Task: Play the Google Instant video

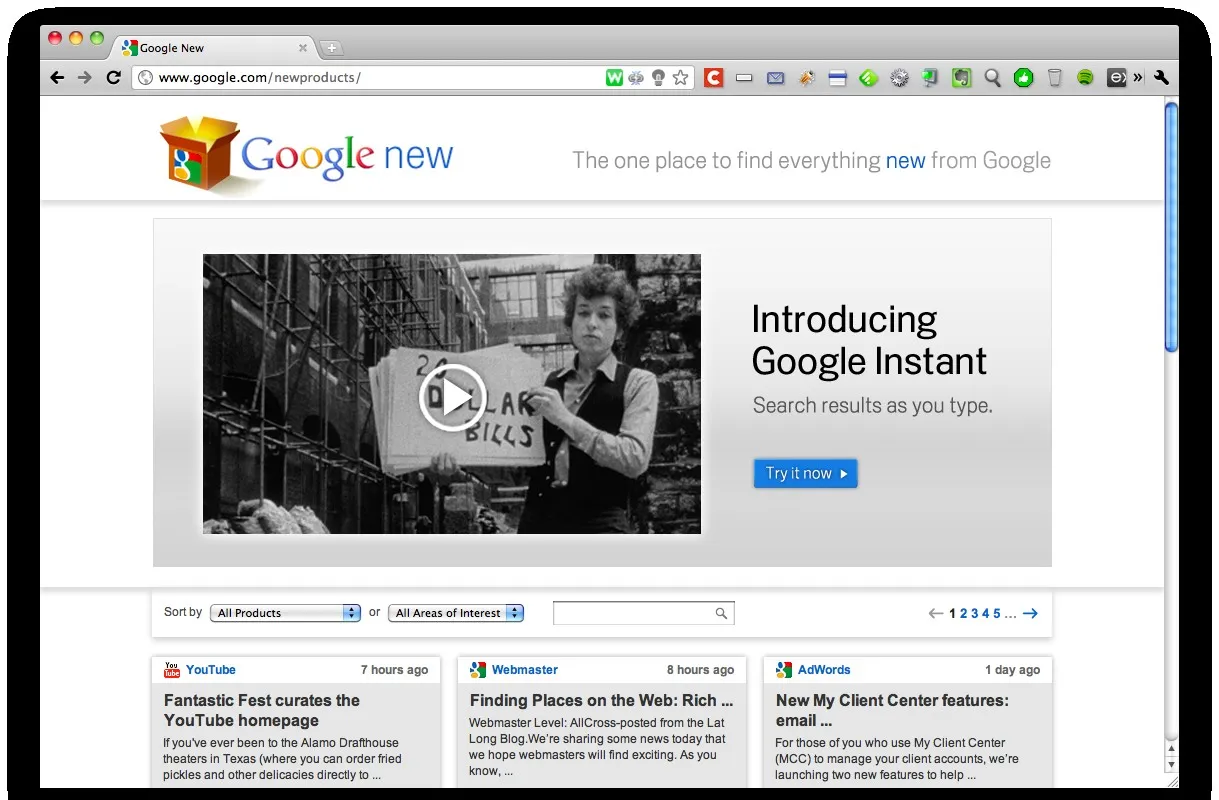Action: pyautogui.click(x=452, y=397)
